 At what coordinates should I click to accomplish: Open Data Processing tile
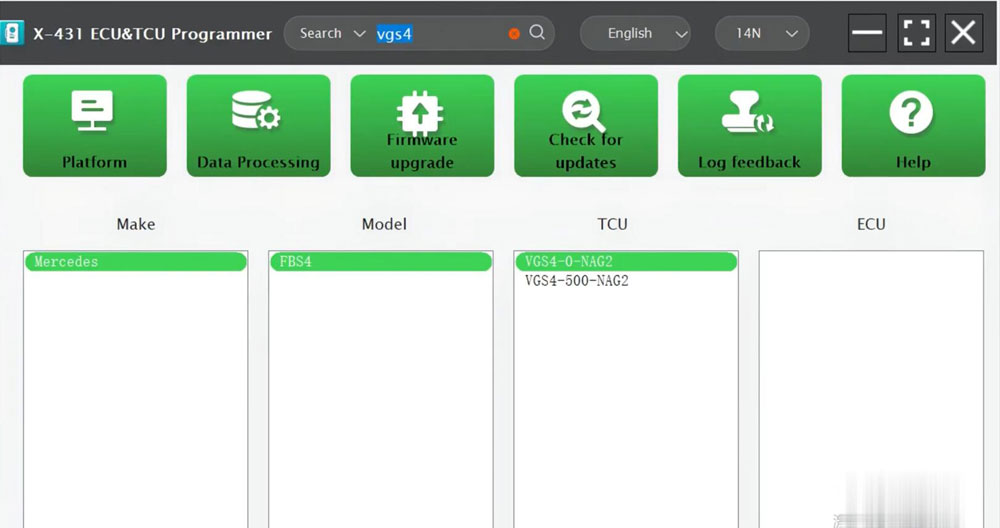point(258,126)
